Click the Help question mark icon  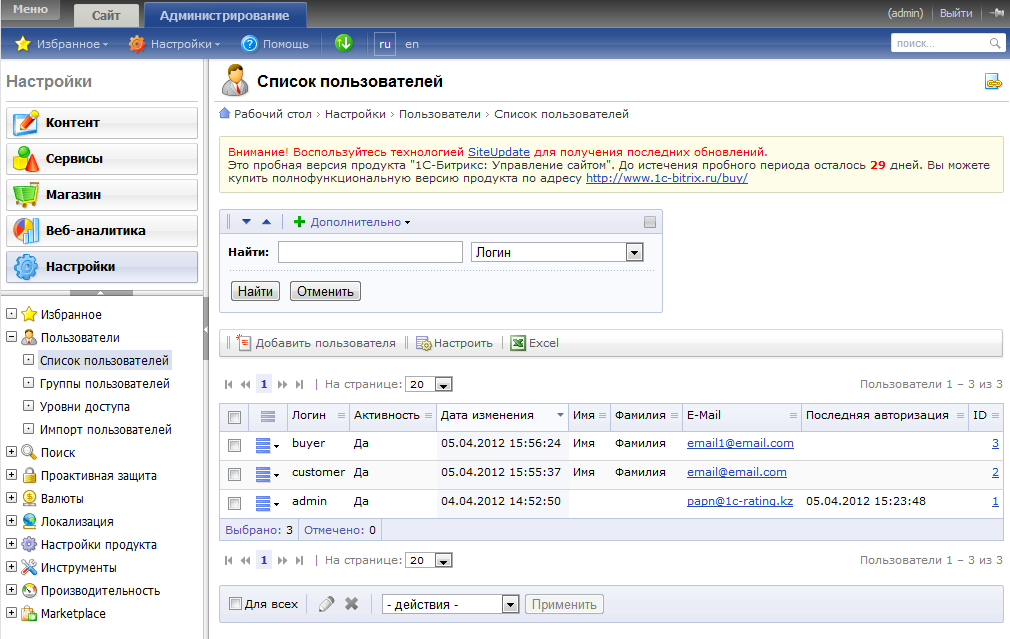click(x=250, y=44)
